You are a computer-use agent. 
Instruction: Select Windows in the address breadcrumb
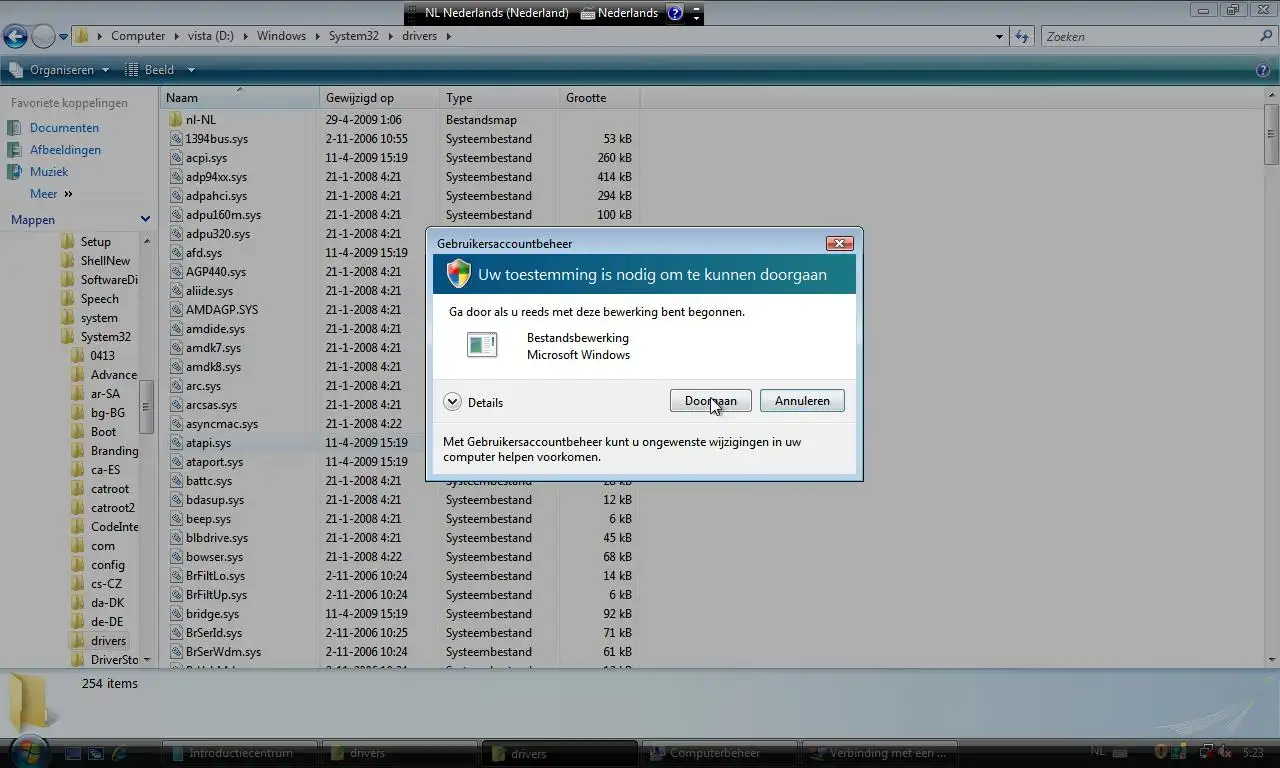pos(281,36)
